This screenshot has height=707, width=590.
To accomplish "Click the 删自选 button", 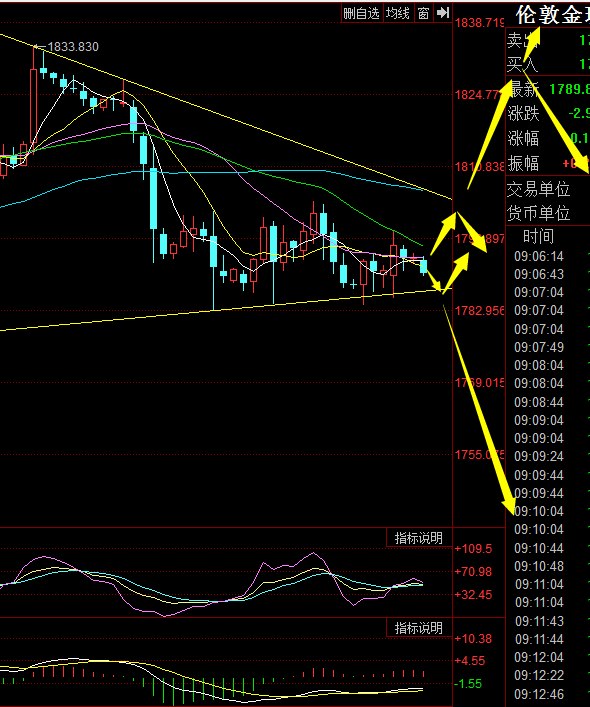I will click(x=362, y=13).
